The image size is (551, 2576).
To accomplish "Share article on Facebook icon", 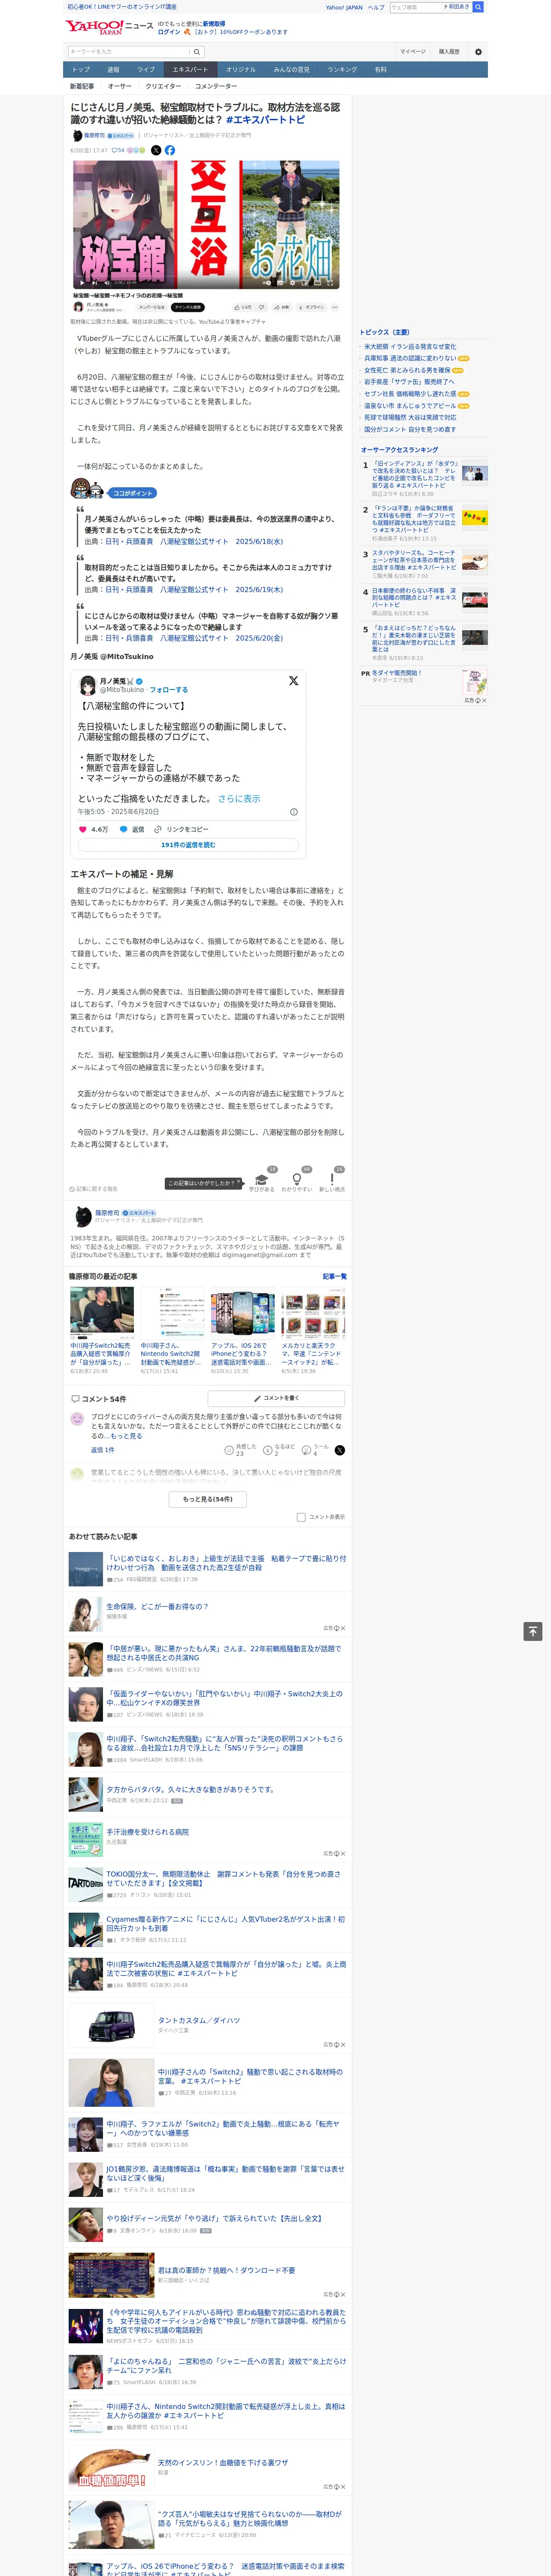I will tap(170, 150).
